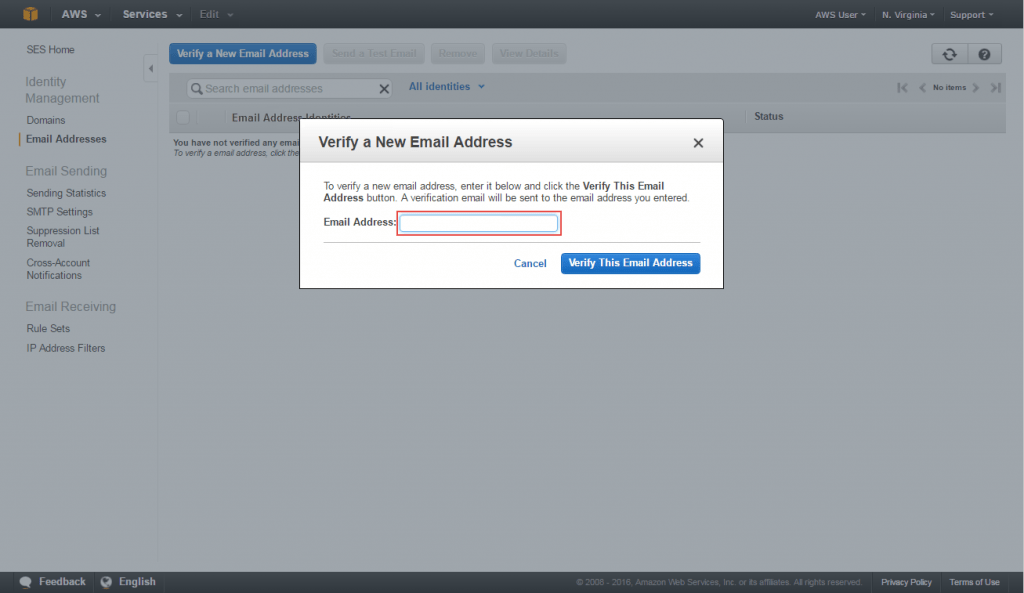Click the Verify This Email Address button

(630, 263)
